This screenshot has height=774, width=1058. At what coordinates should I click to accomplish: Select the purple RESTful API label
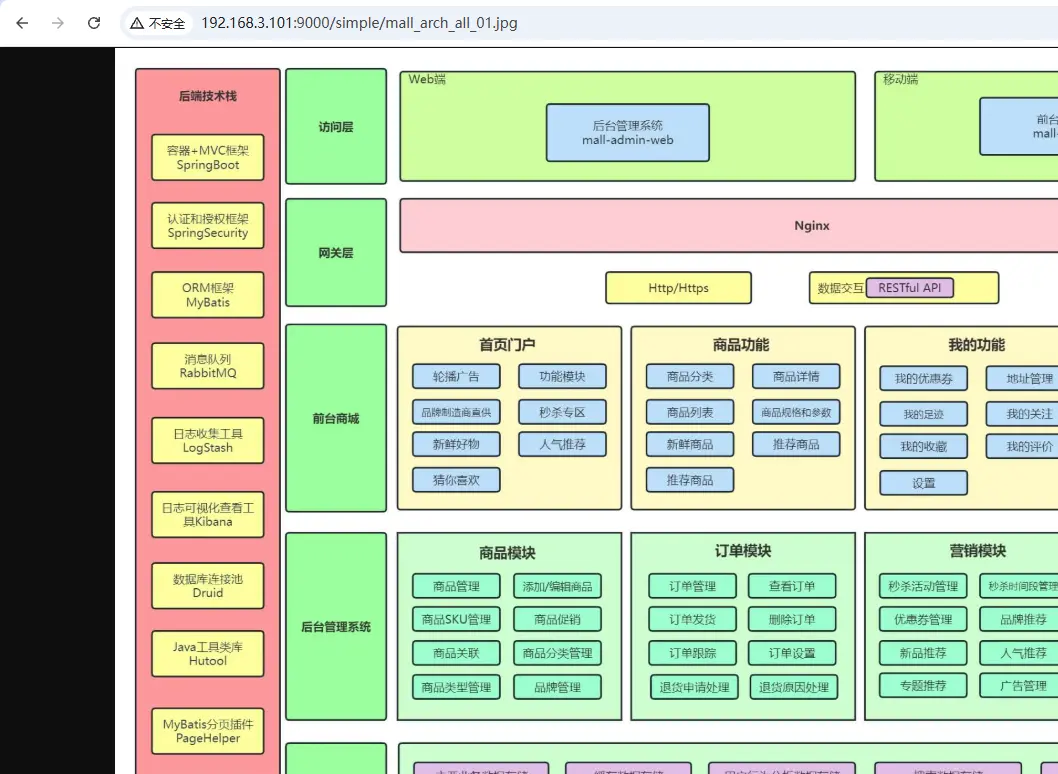pos(909,288)
